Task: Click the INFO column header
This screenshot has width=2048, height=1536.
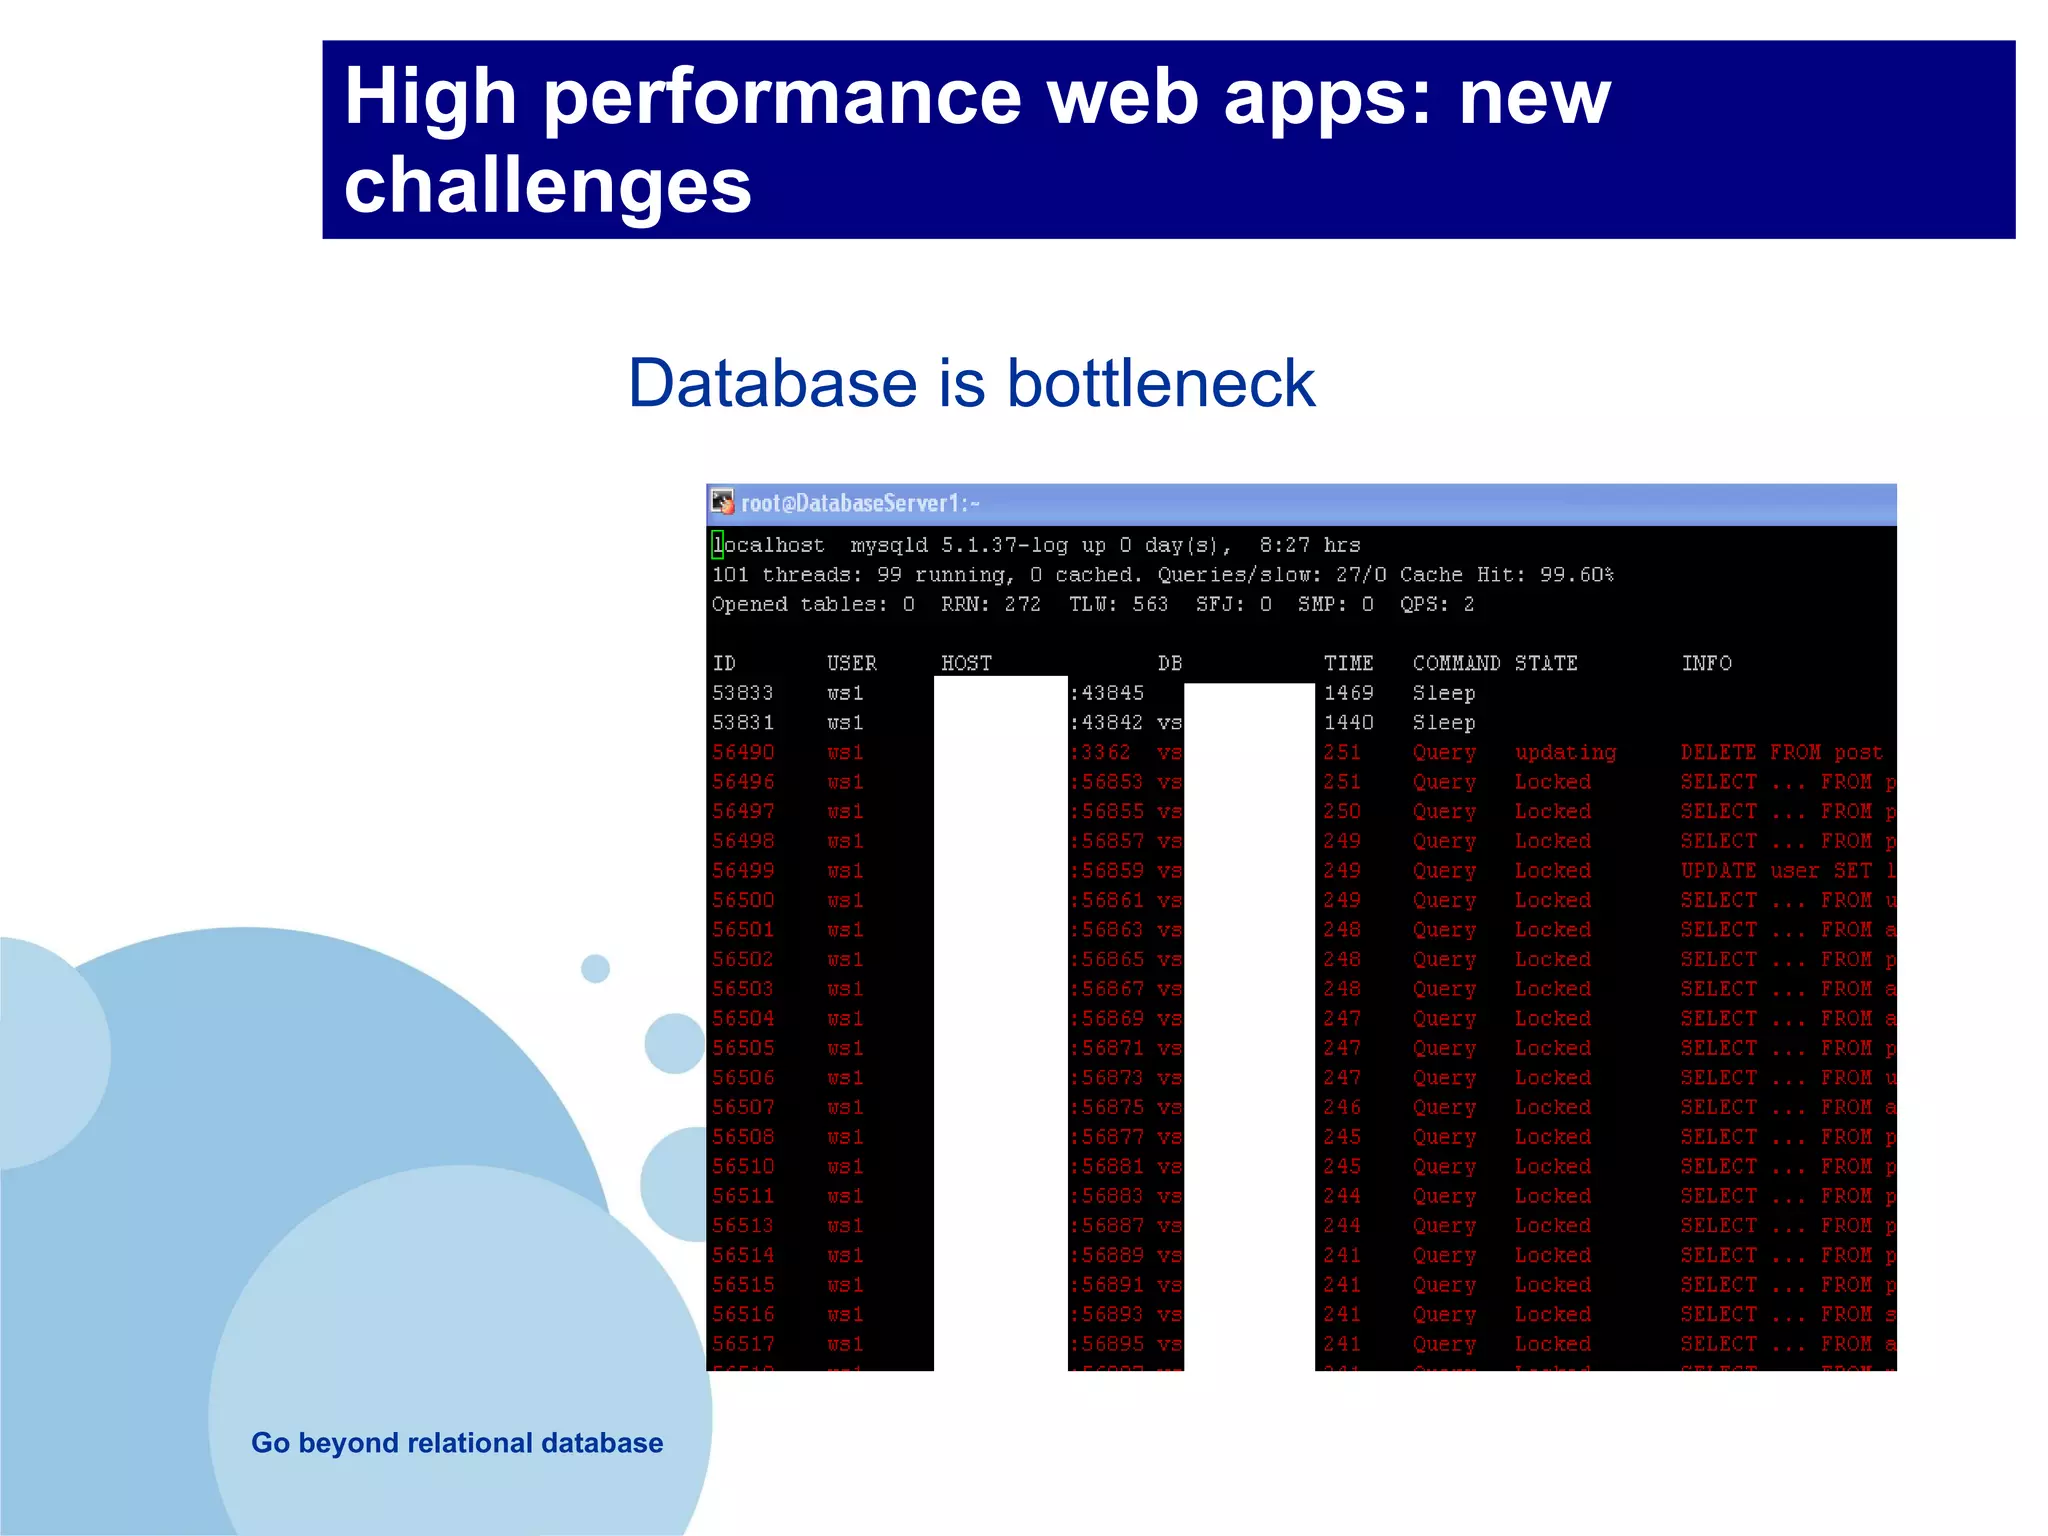Action: tap(1706, 663)
